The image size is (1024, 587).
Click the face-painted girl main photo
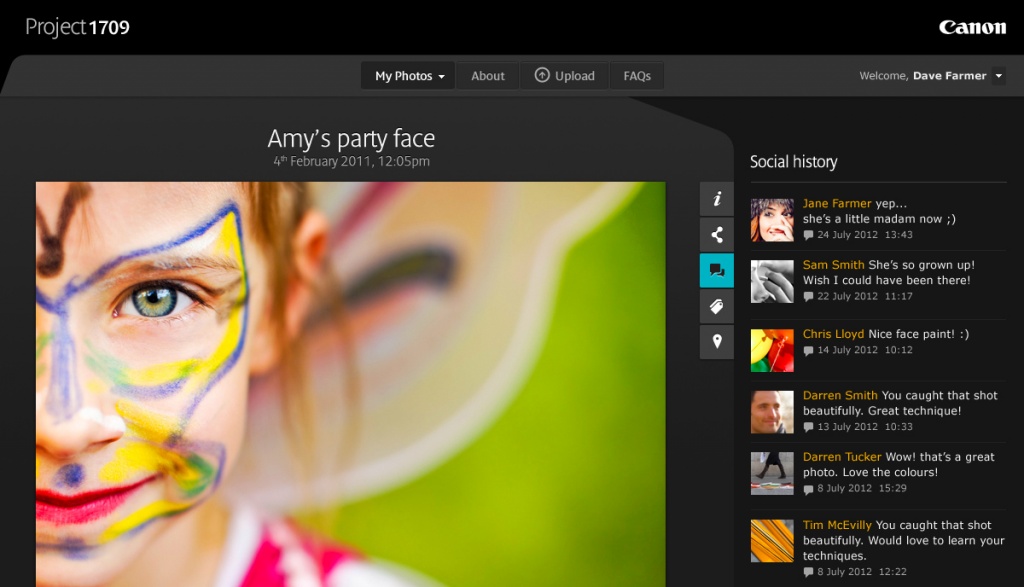pyautogui.click(x=351, y=384)
